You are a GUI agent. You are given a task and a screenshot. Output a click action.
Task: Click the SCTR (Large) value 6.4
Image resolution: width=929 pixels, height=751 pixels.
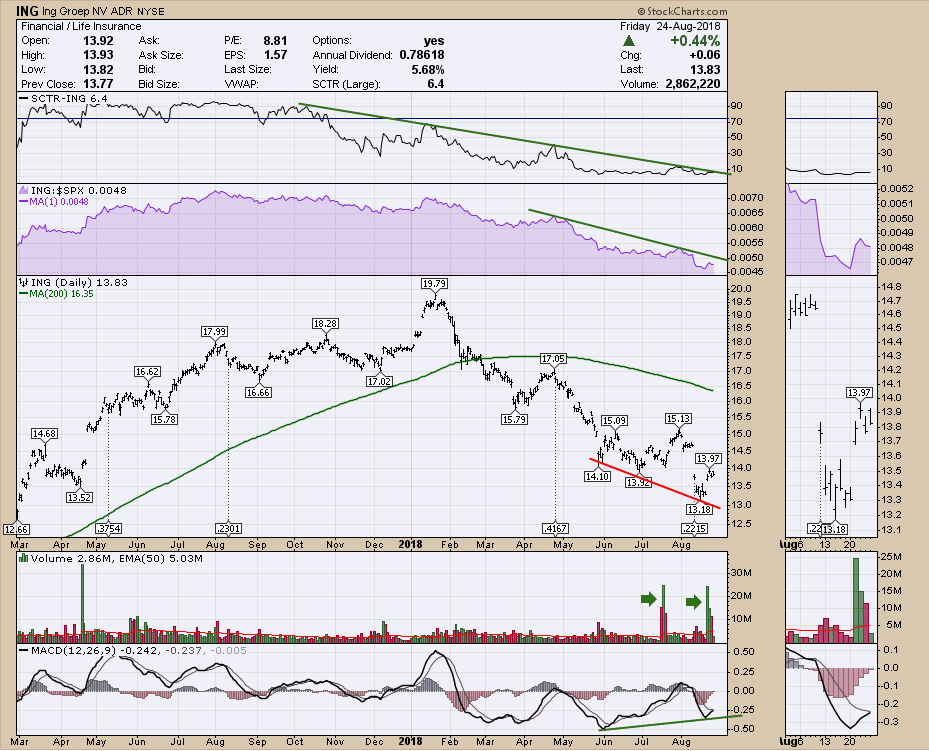[435, 84]
